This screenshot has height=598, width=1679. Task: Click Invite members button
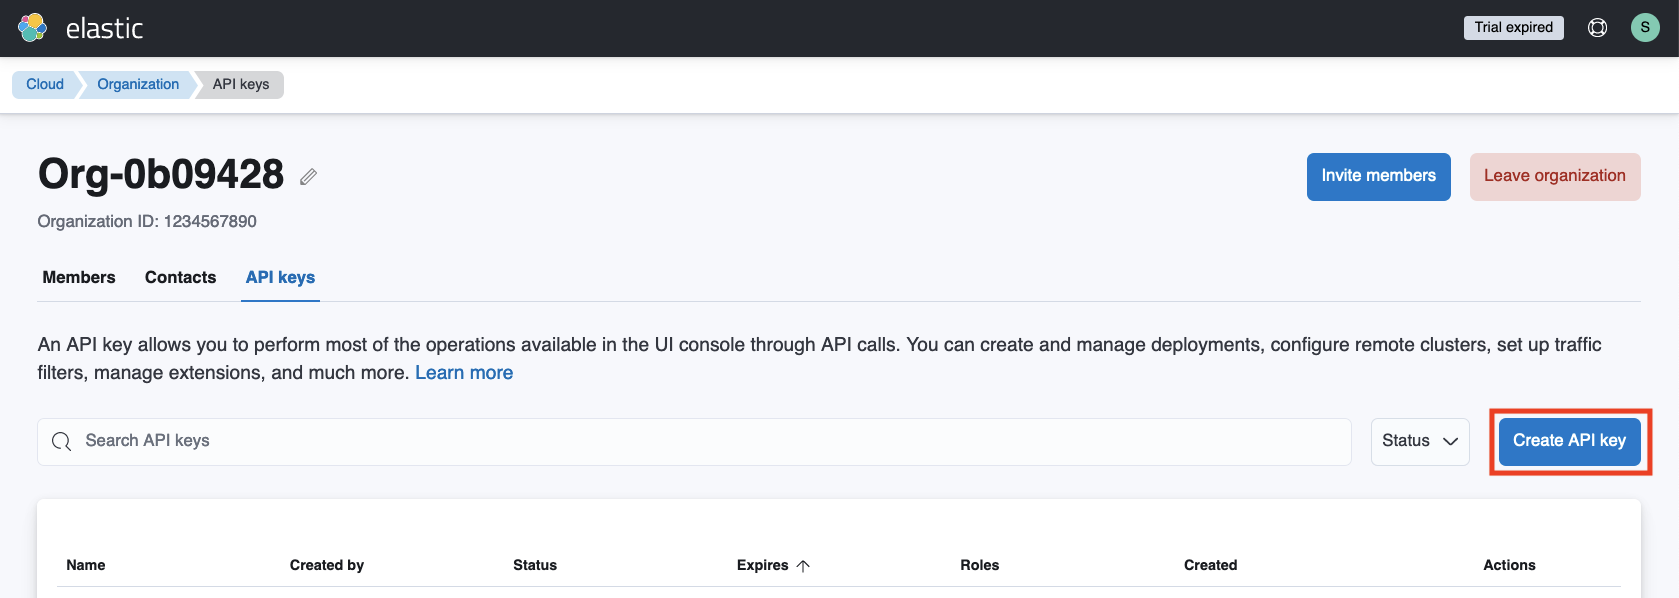tap(1379, 176)
